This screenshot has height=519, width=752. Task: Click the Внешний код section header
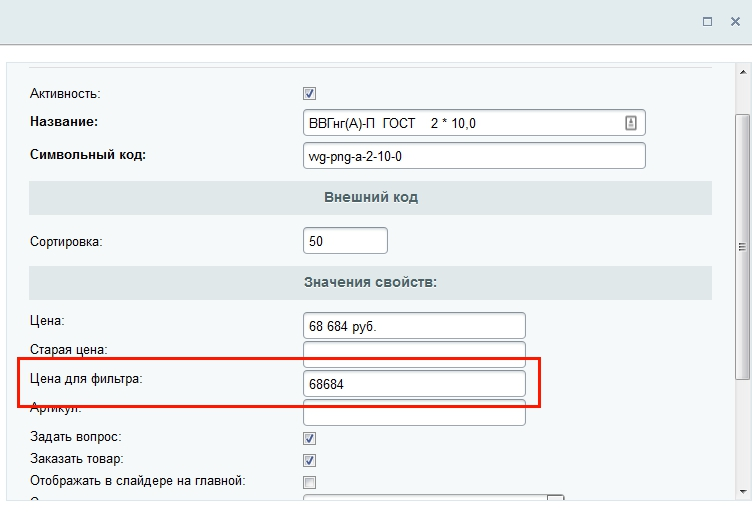[x=370, y=198]
